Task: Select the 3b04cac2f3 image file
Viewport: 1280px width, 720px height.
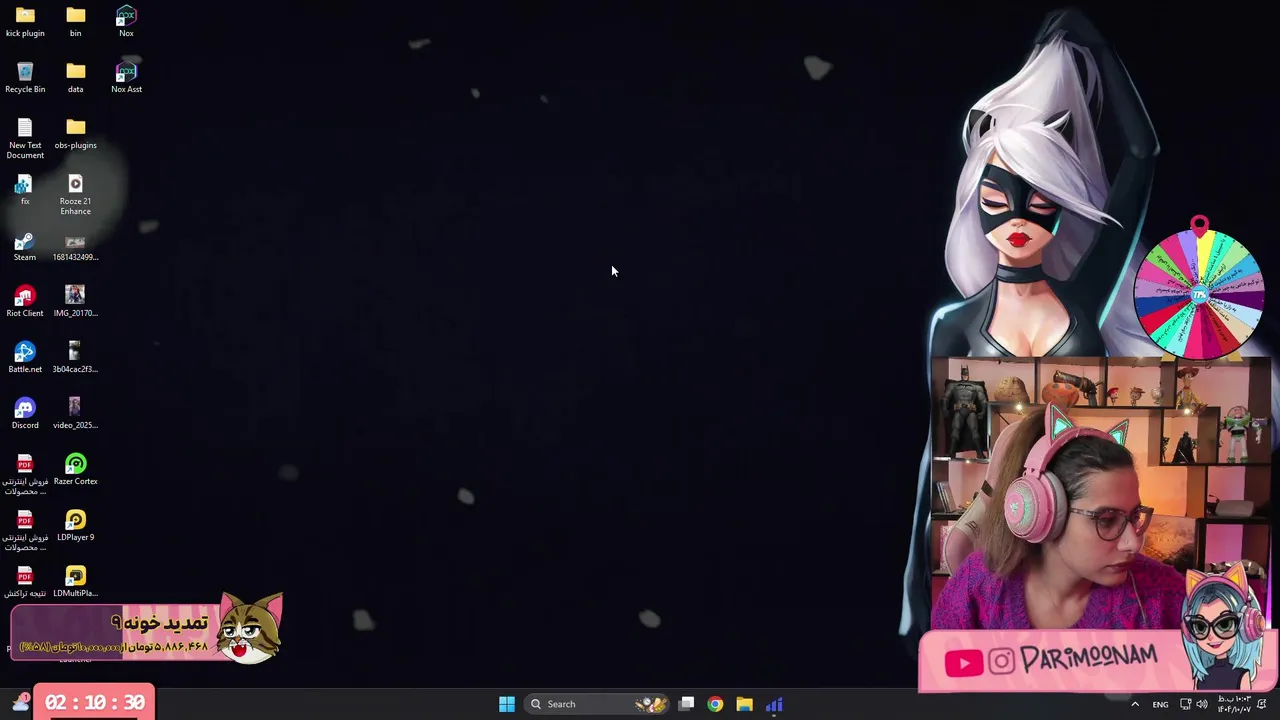Action: [x=75, y=358]
